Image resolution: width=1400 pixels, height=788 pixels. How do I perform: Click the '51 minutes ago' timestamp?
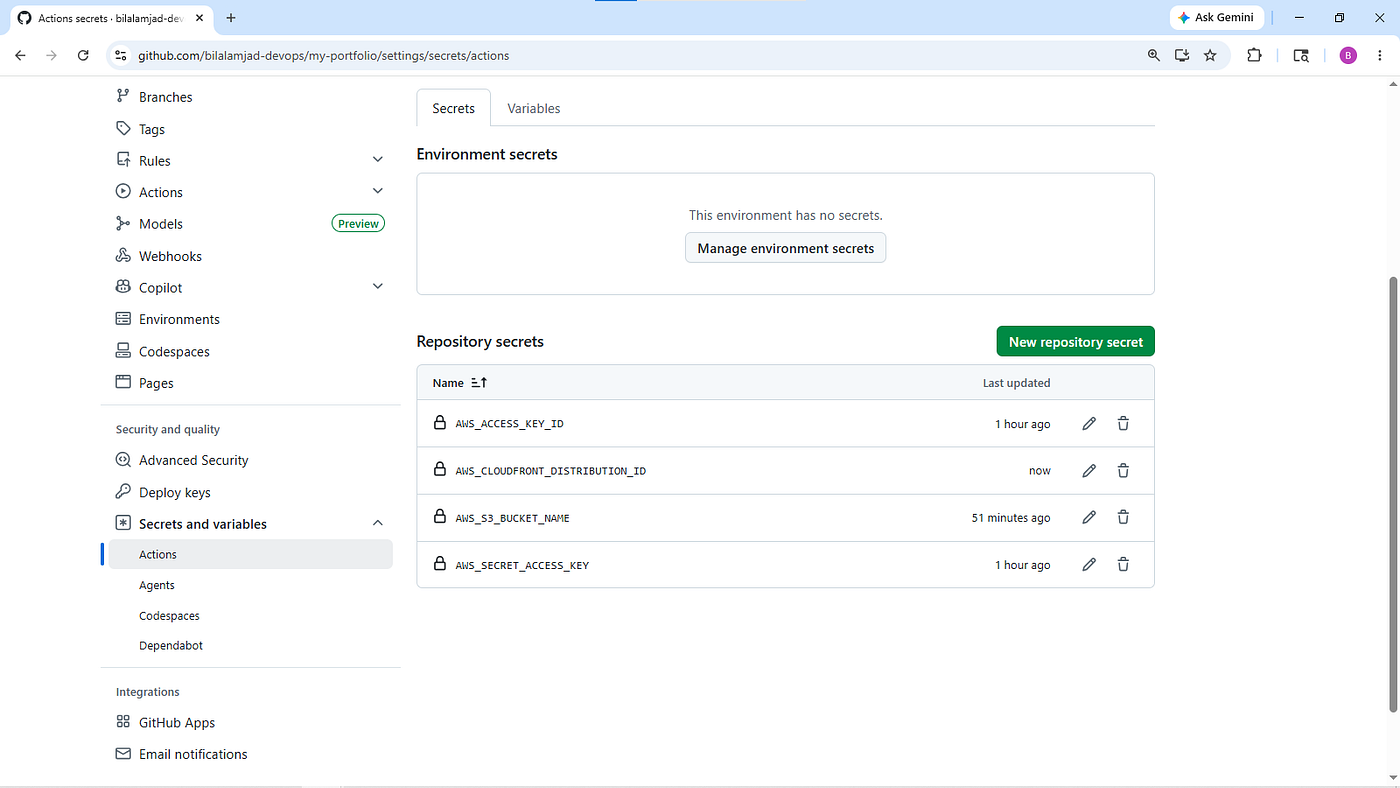click(x=1011, y=518)
